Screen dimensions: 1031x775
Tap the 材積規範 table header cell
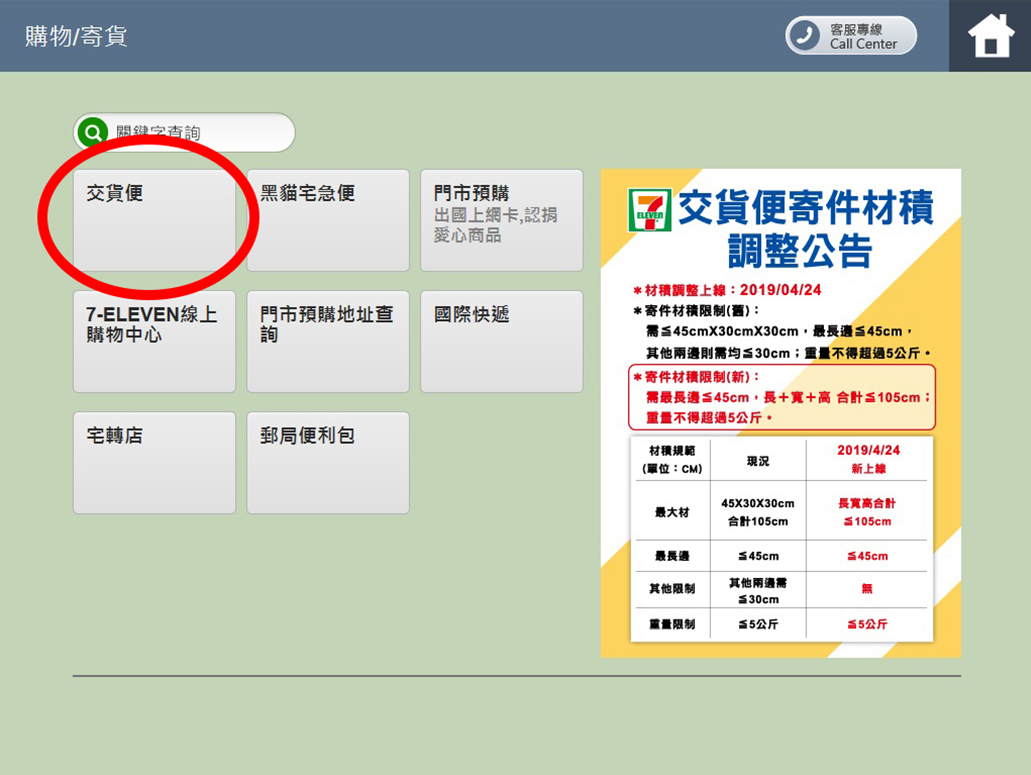pyautogui.click(x=672, y=459)
